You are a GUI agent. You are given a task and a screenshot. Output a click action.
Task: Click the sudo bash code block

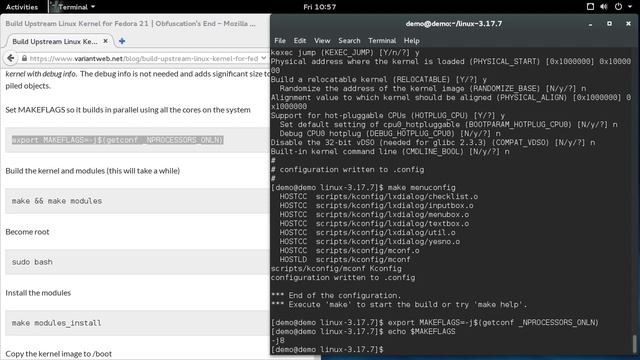pos(137,262)
